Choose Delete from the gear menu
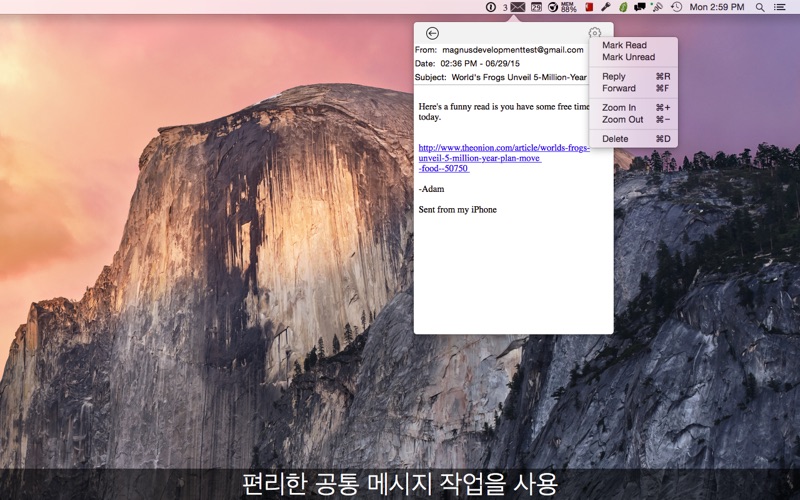 [633, 139]
